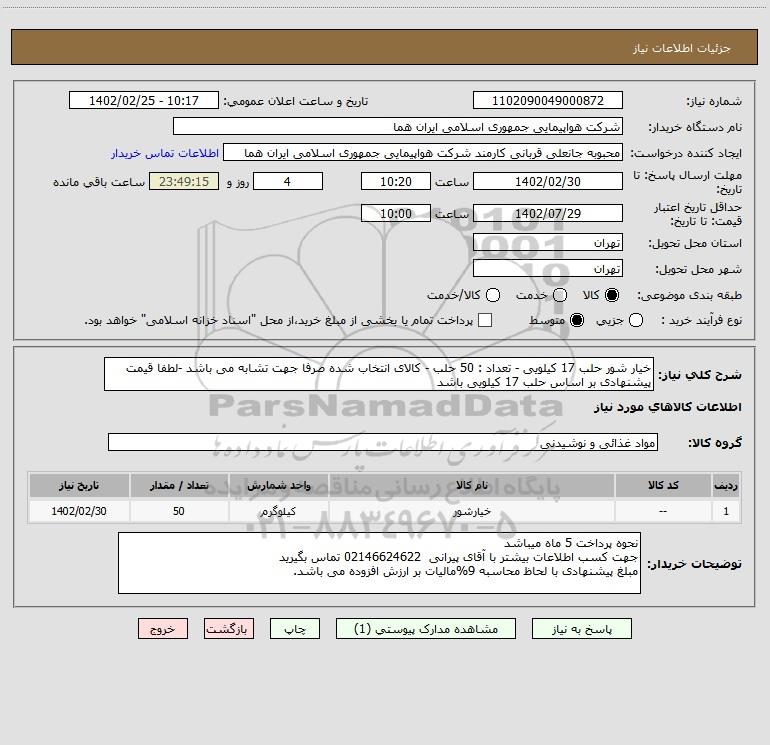The image size is (770, 745).
Task: Click the goods group field مواد غذائی و نوشیدنی
Action: (x=383, y=442)
